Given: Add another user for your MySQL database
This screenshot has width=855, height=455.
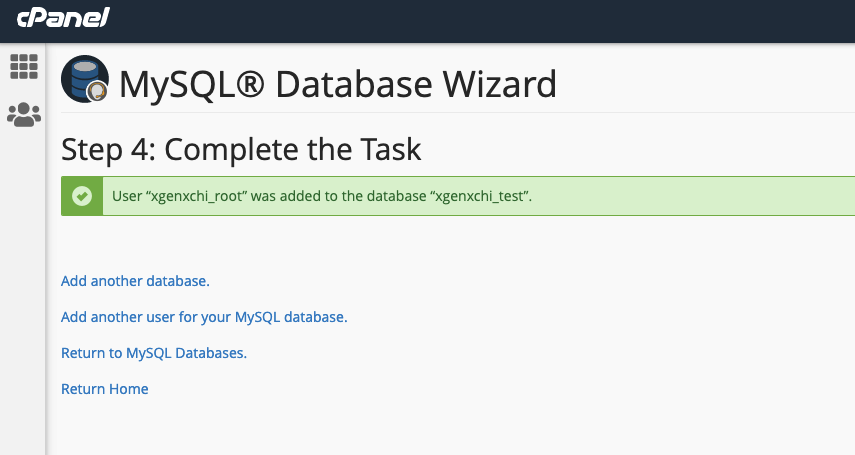Looking at the screenshot, I should (x=204, y=317).
